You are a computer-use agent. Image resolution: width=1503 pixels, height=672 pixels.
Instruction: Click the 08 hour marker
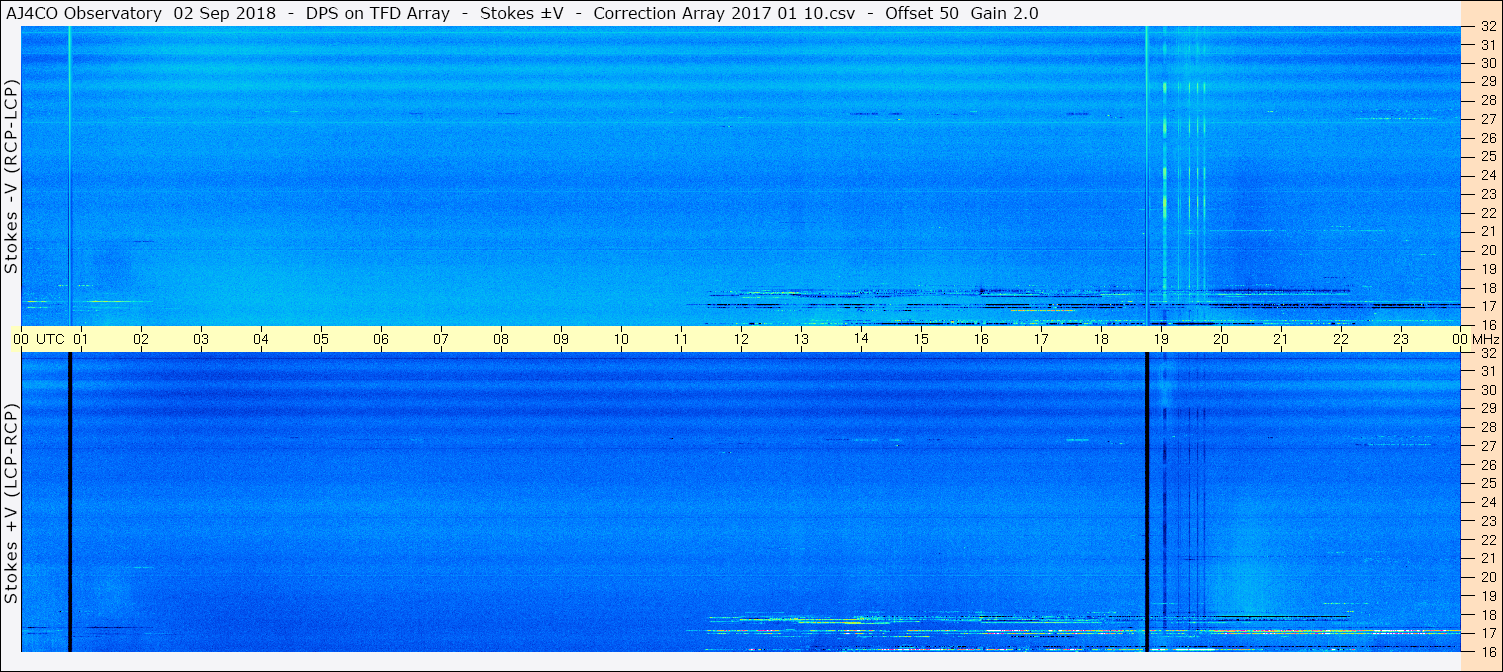click(501, 340)
